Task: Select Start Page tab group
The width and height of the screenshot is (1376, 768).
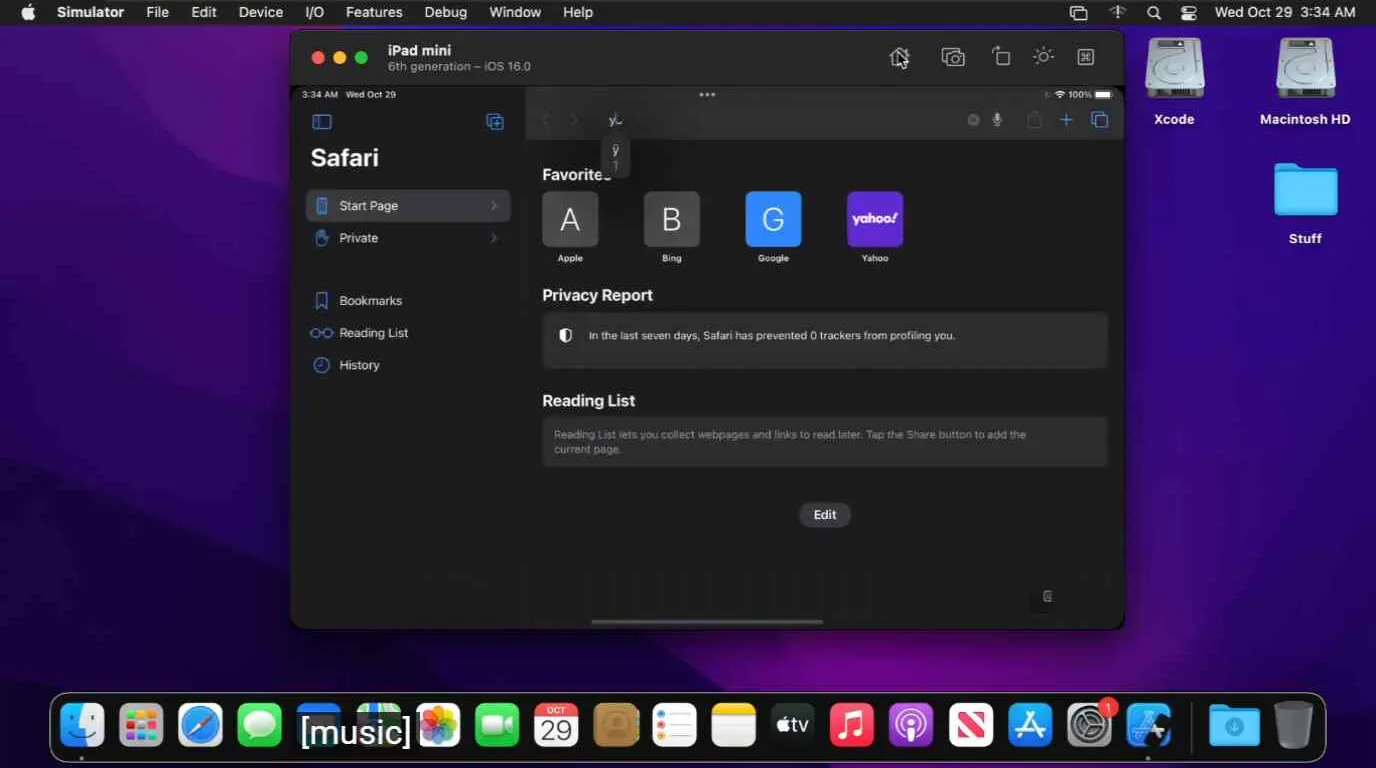Action: click(408, 206)
